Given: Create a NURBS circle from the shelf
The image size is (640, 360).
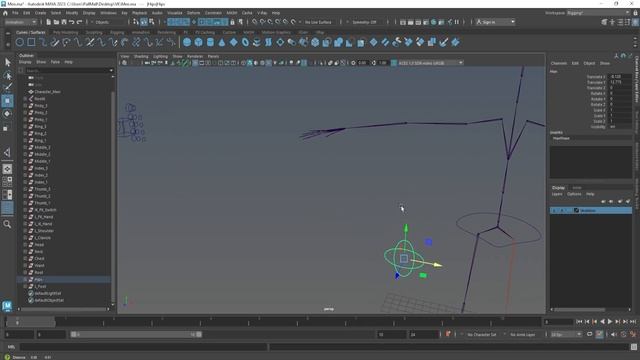Looking at the screenshot, I should coord(20,42).
